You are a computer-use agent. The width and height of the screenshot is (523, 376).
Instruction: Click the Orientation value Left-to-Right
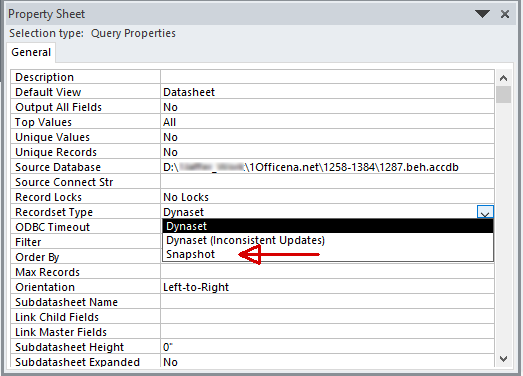(327, 287)
